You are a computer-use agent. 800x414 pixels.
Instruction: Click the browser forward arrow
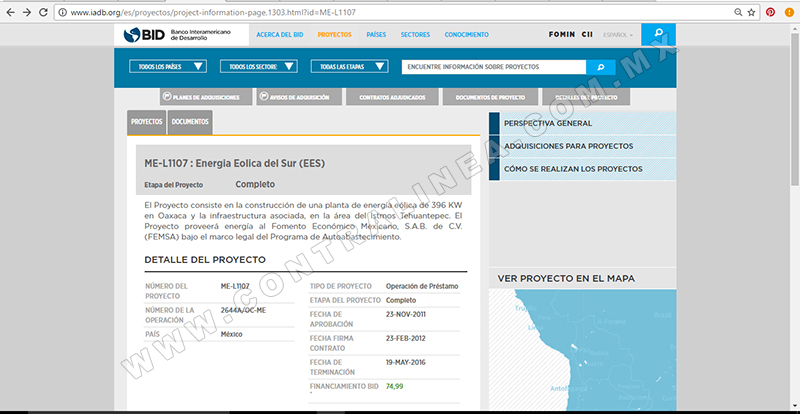[27, 12]
